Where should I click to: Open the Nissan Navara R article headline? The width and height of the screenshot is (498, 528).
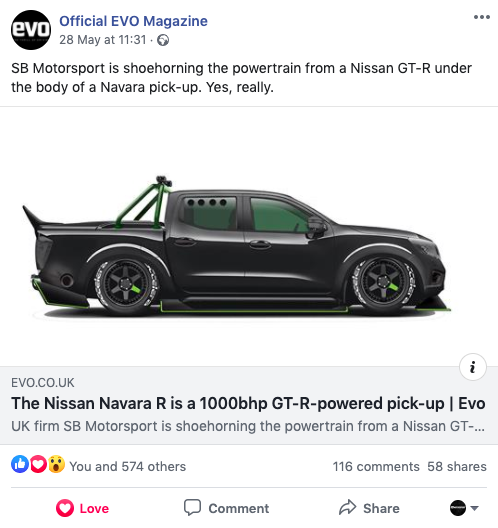coord(248,403)
